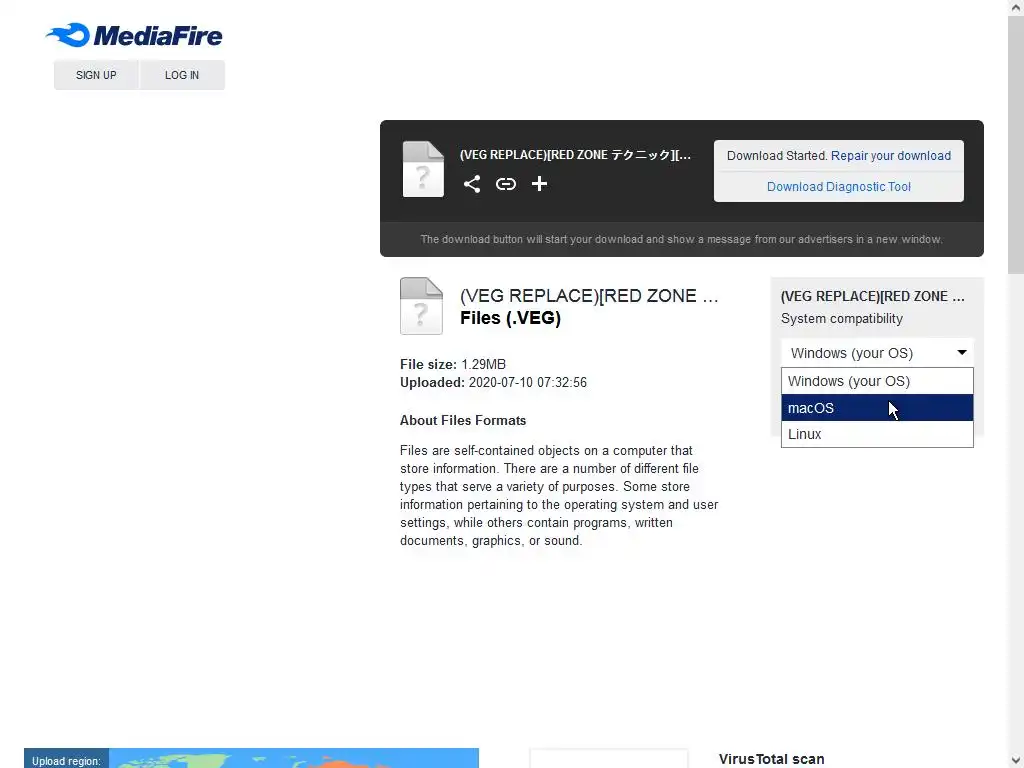Select macOS from the list
This screenshot has width=1024, height=768.
pos(877,408)
